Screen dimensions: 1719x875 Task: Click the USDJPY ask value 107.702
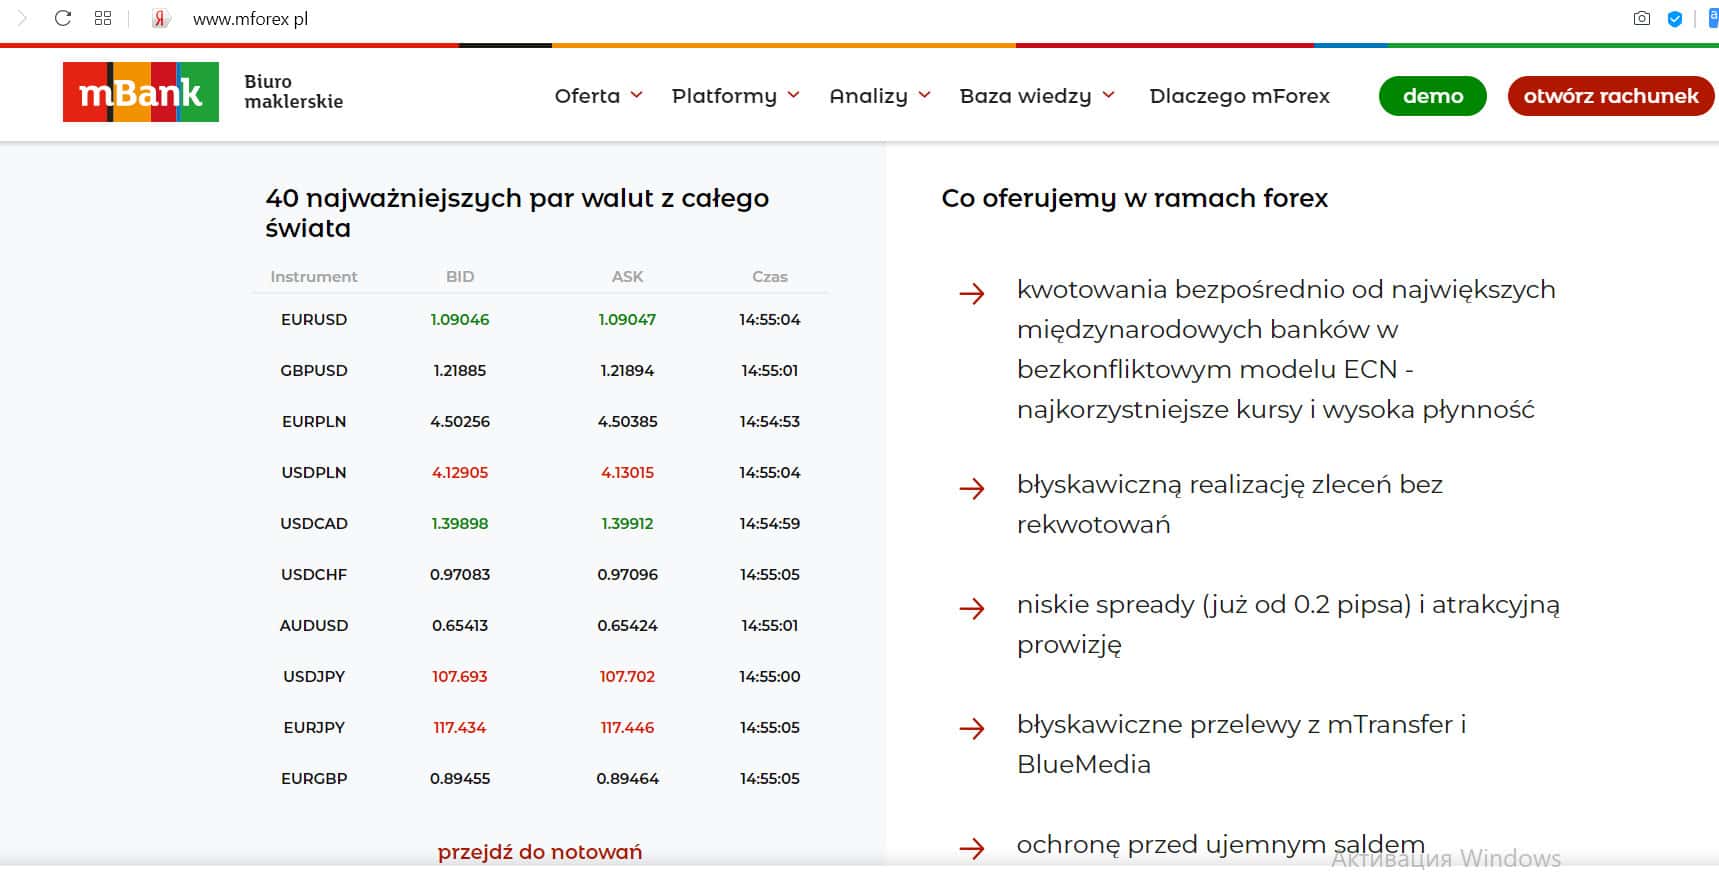[x=627, y=677]
